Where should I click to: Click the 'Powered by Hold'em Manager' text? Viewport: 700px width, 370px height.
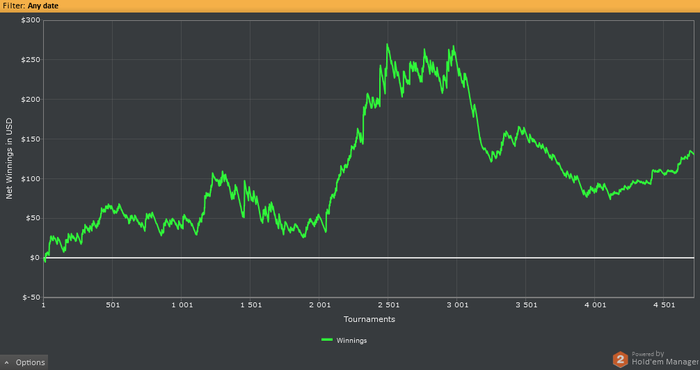point(665,358)
